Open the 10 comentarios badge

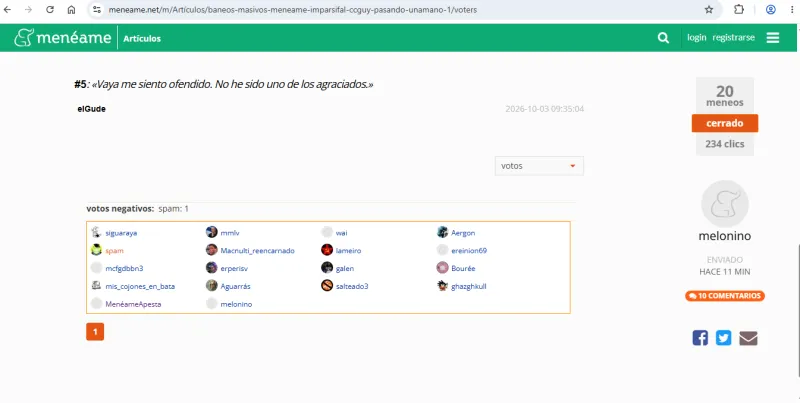[x=724, y=296]
